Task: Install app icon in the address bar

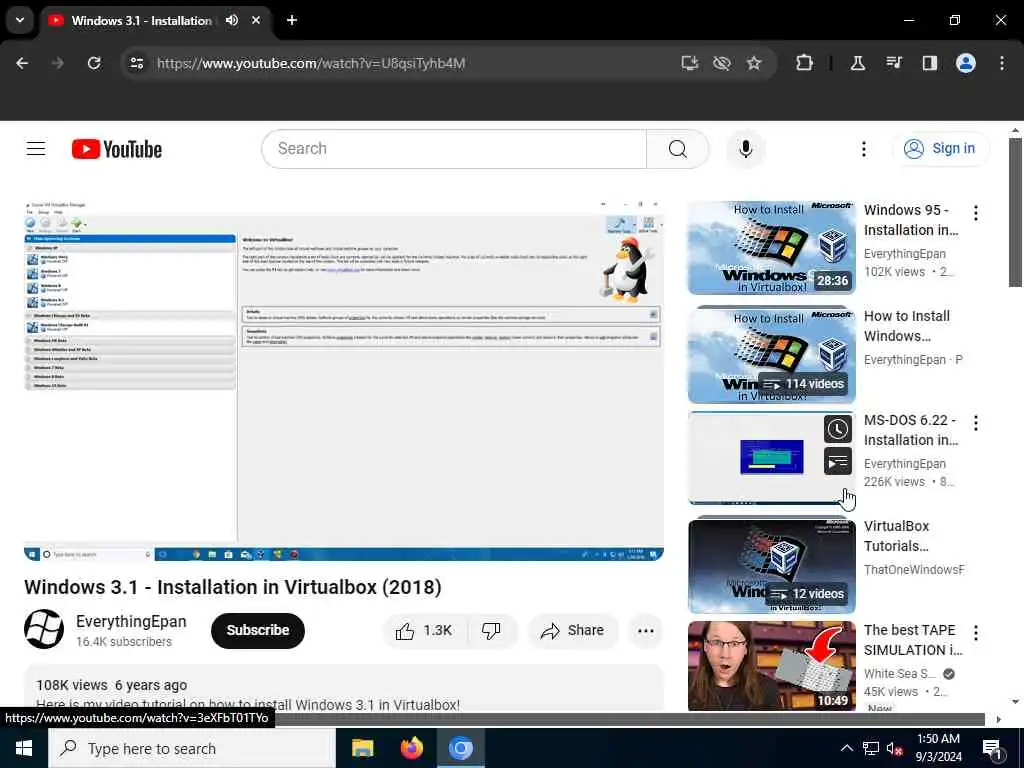Action: click(690, 63)
